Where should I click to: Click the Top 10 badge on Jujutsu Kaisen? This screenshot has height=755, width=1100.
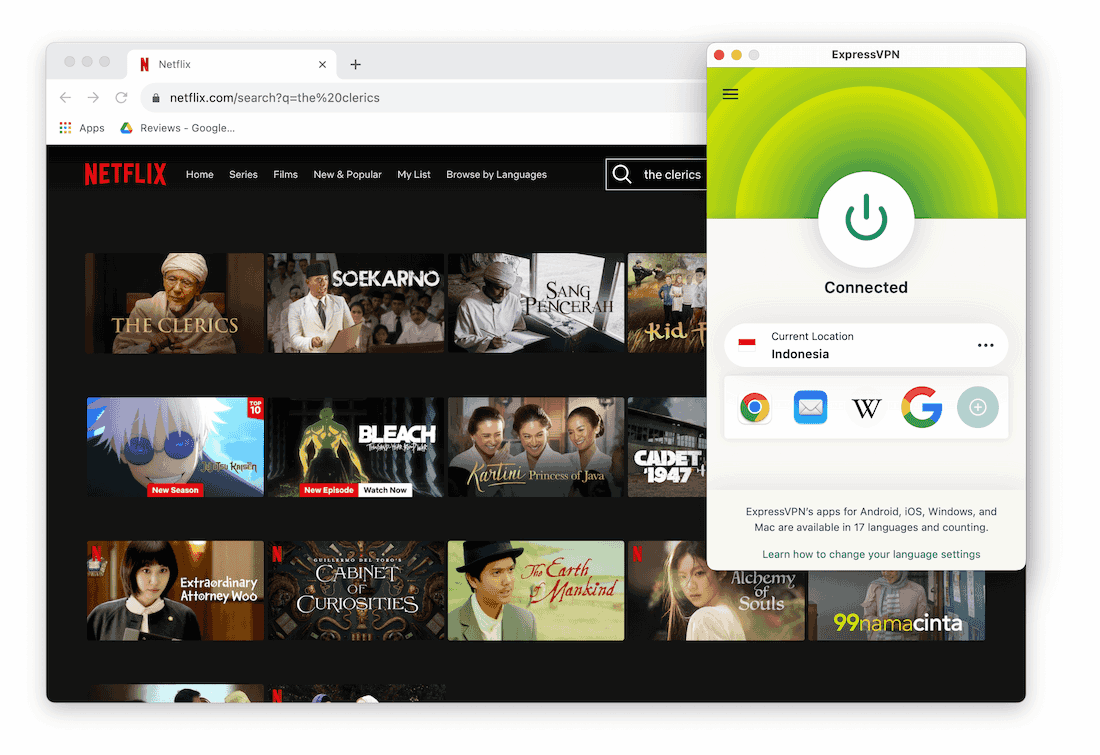[255, 408]
